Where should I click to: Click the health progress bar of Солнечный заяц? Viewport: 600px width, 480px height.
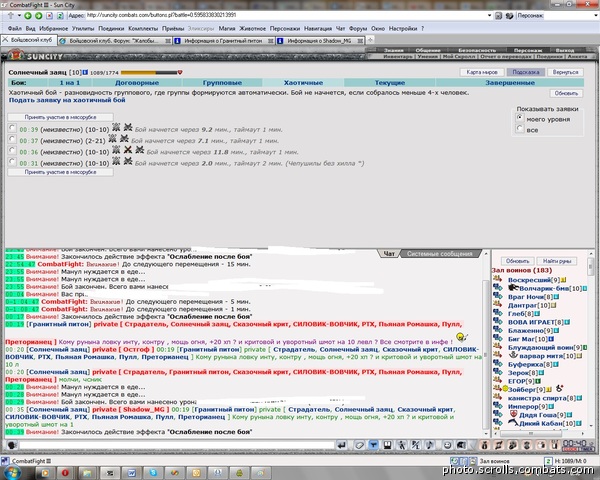coord(149,72)
